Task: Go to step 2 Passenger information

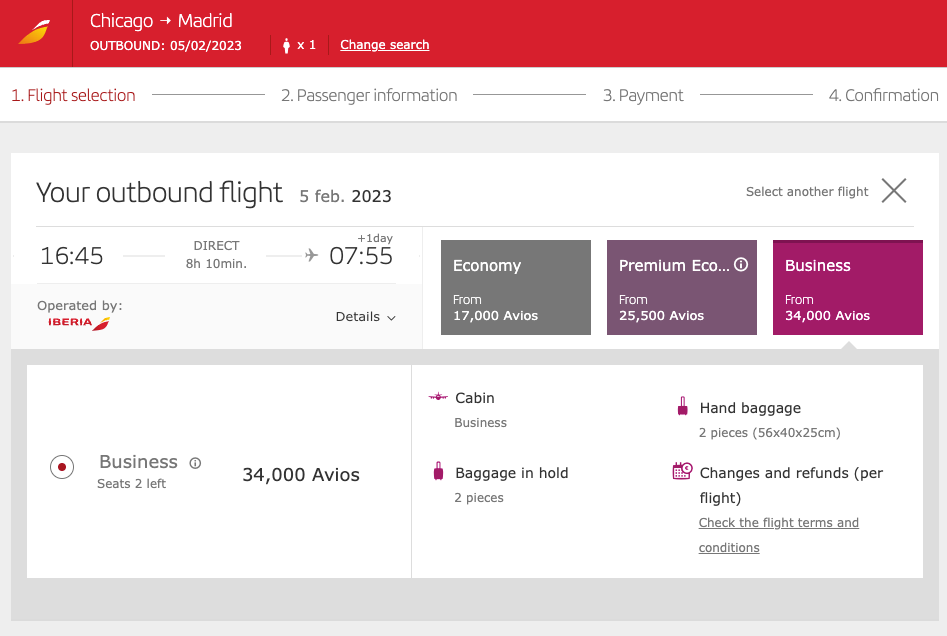Action: click(x=369, y=95)
